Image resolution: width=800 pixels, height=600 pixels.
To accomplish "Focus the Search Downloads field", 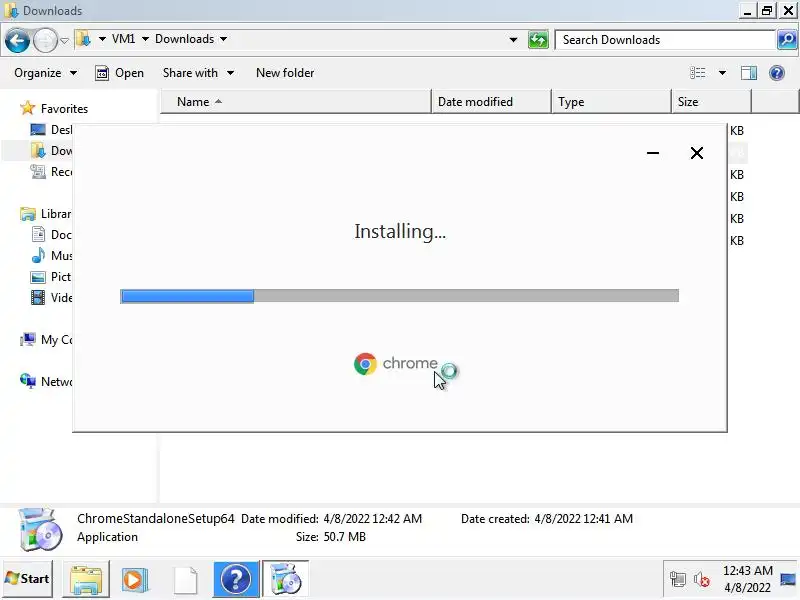I will click(665, 40).
